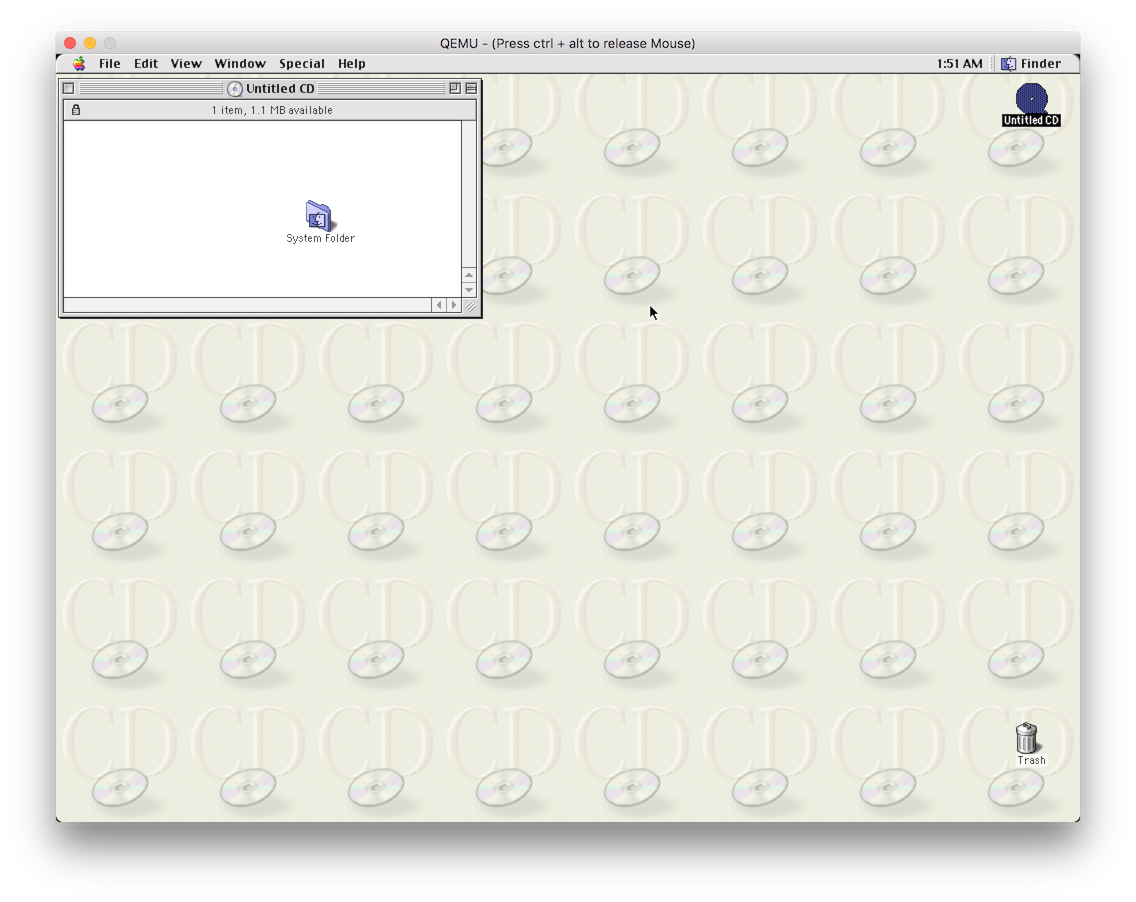Click the collapse box of Untitled CD window
Screen dimensions: 1136x902
[471, 88]
